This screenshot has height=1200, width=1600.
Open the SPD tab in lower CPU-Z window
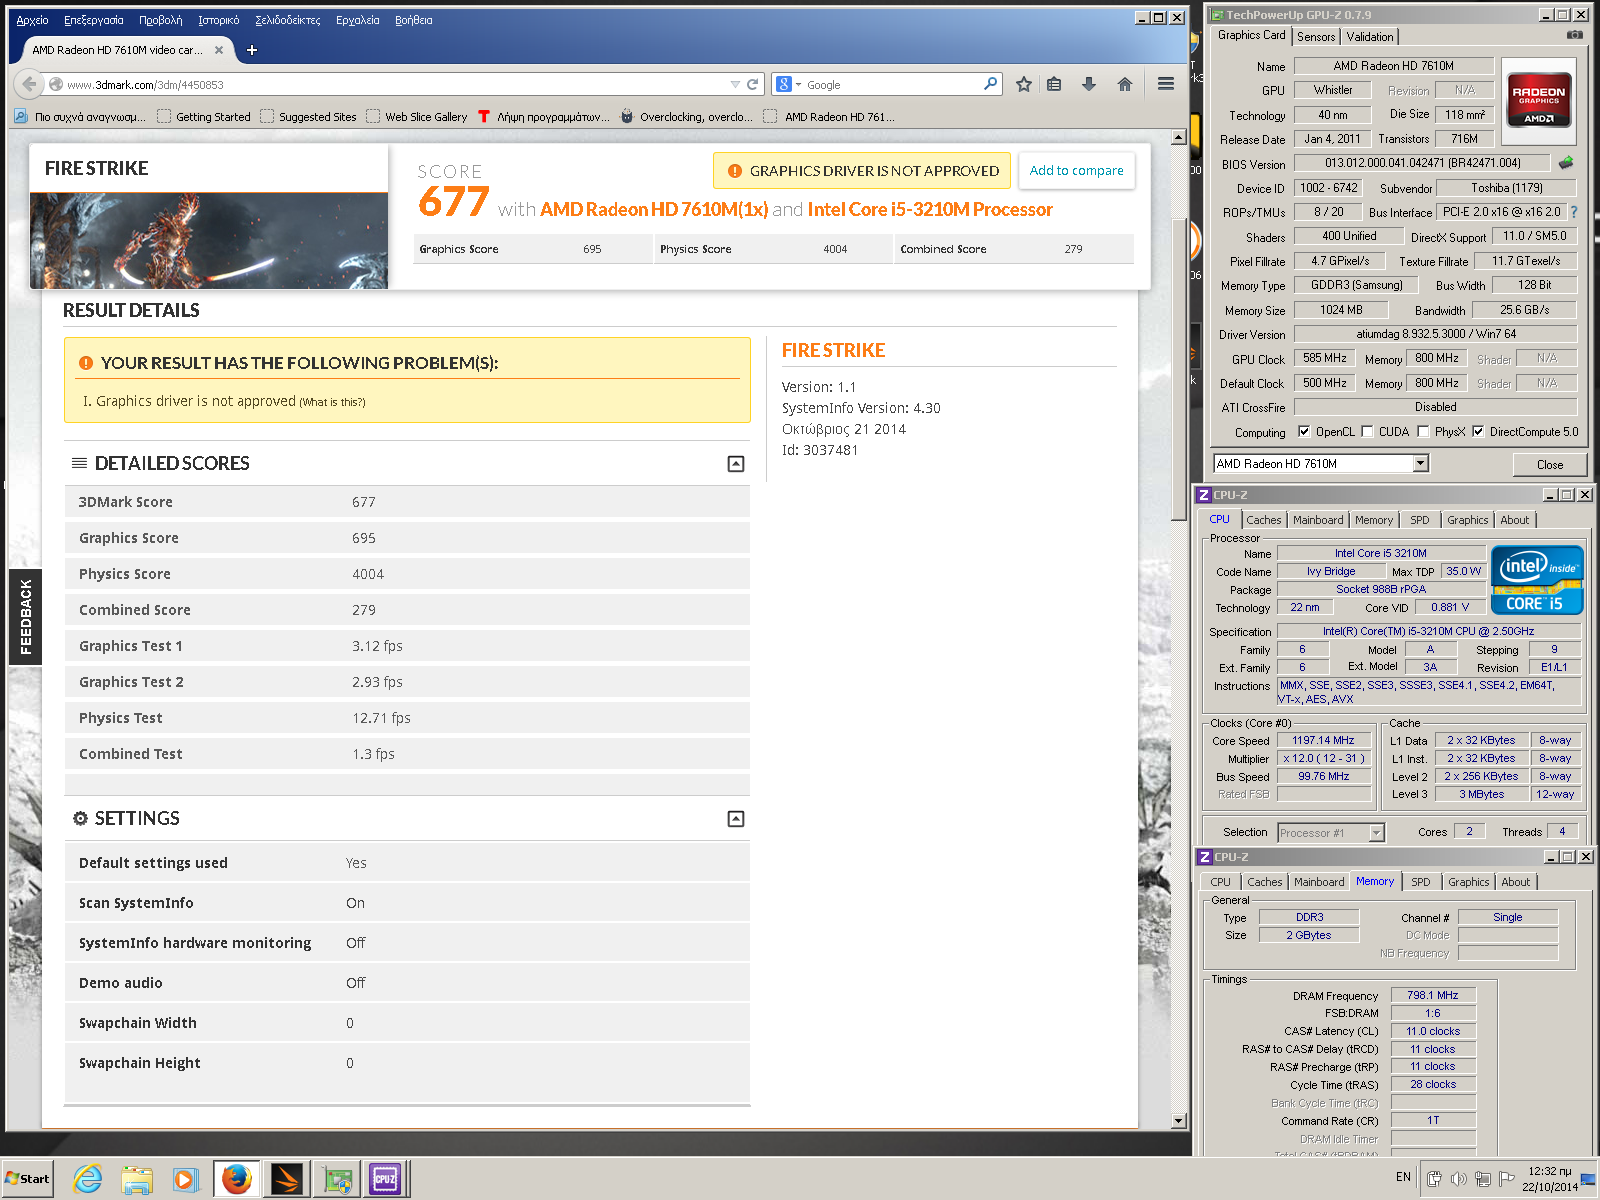point(1421,882)
